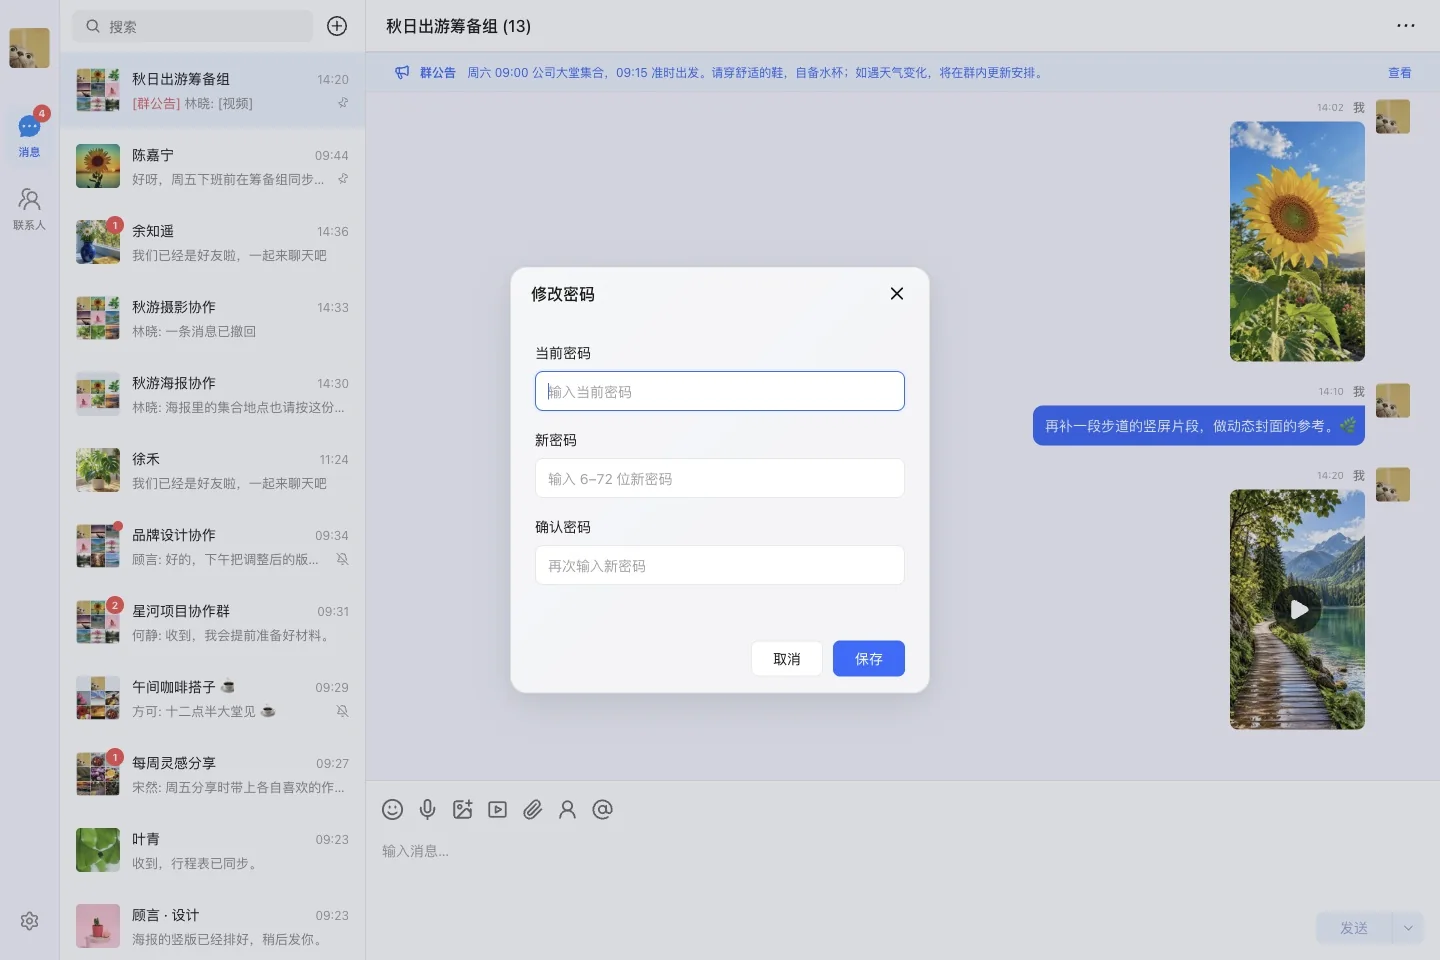Open the Messages sidebar icon
This screenshot has width=1440, height=960.
coord(29,135)
